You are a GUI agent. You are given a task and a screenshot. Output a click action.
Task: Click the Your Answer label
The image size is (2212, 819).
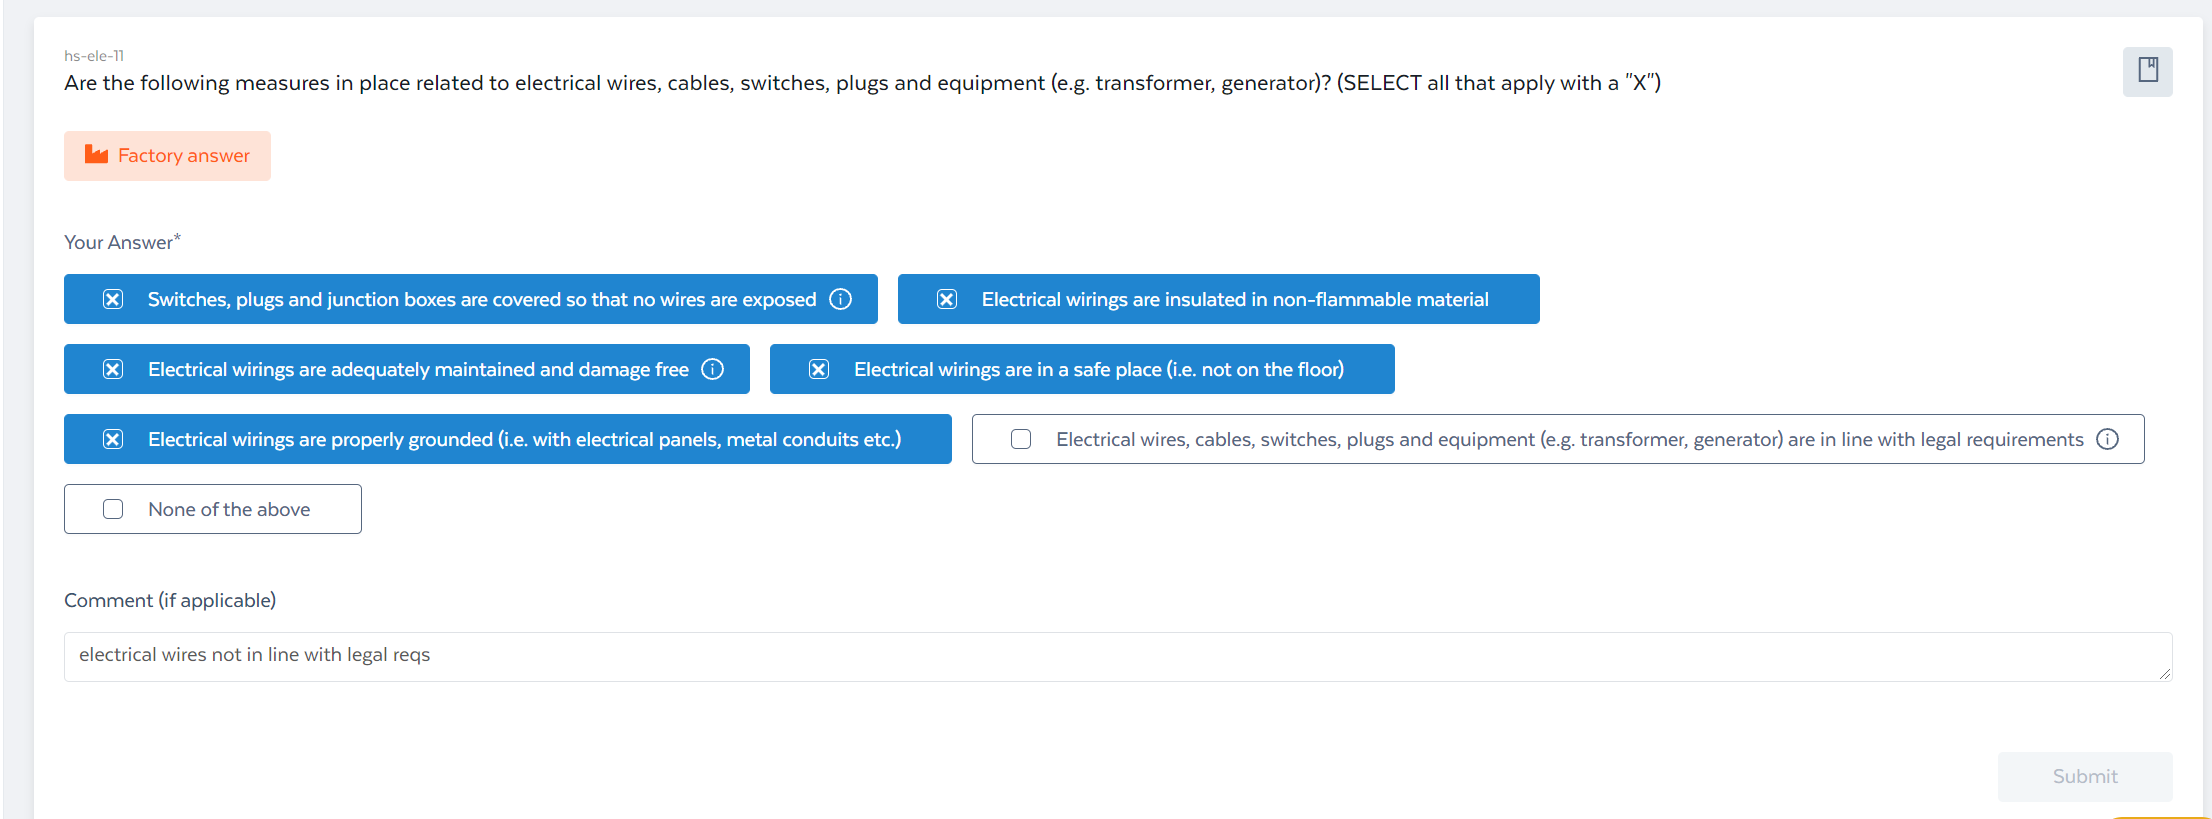click(x=122, y=242)
